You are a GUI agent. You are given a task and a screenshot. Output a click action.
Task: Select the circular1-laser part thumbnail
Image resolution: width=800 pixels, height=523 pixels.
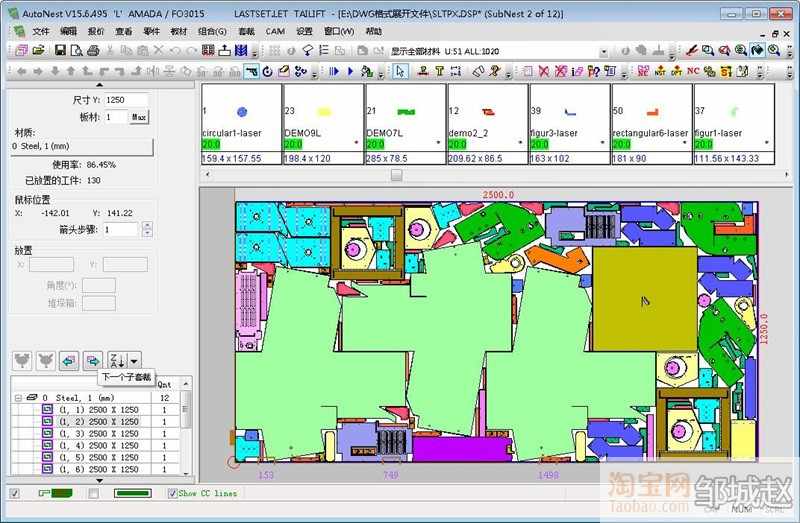click(x=242, y=124)
